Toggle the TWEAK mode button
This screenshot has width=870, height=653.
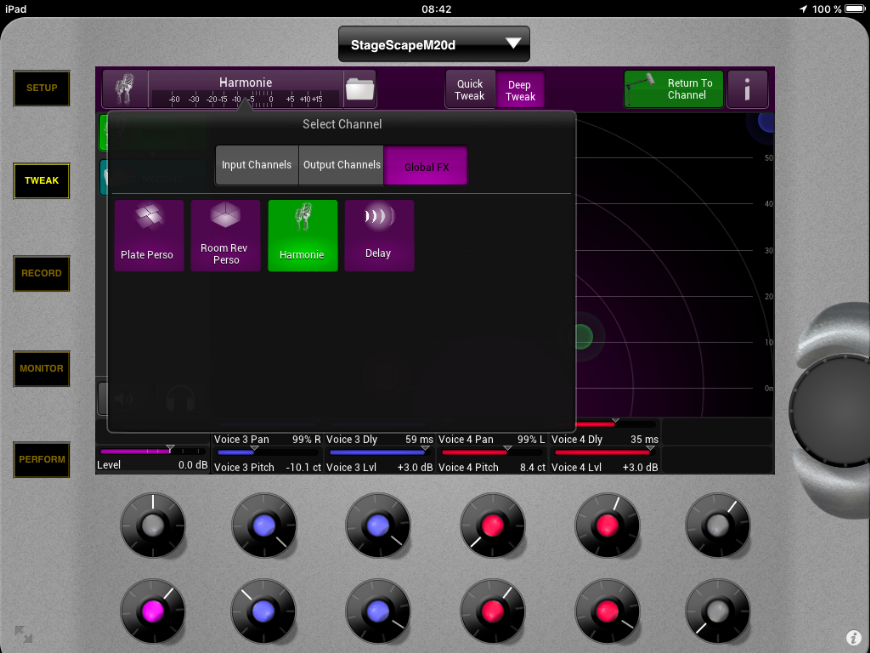pos(42,181)
